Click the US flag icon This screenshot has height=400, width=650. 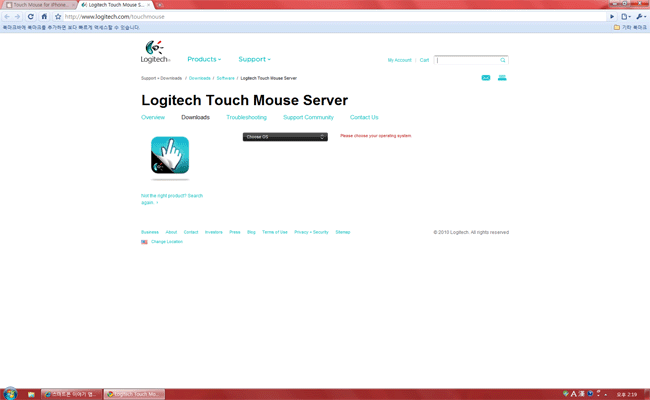pyautogui.click(x=144, y=242)
